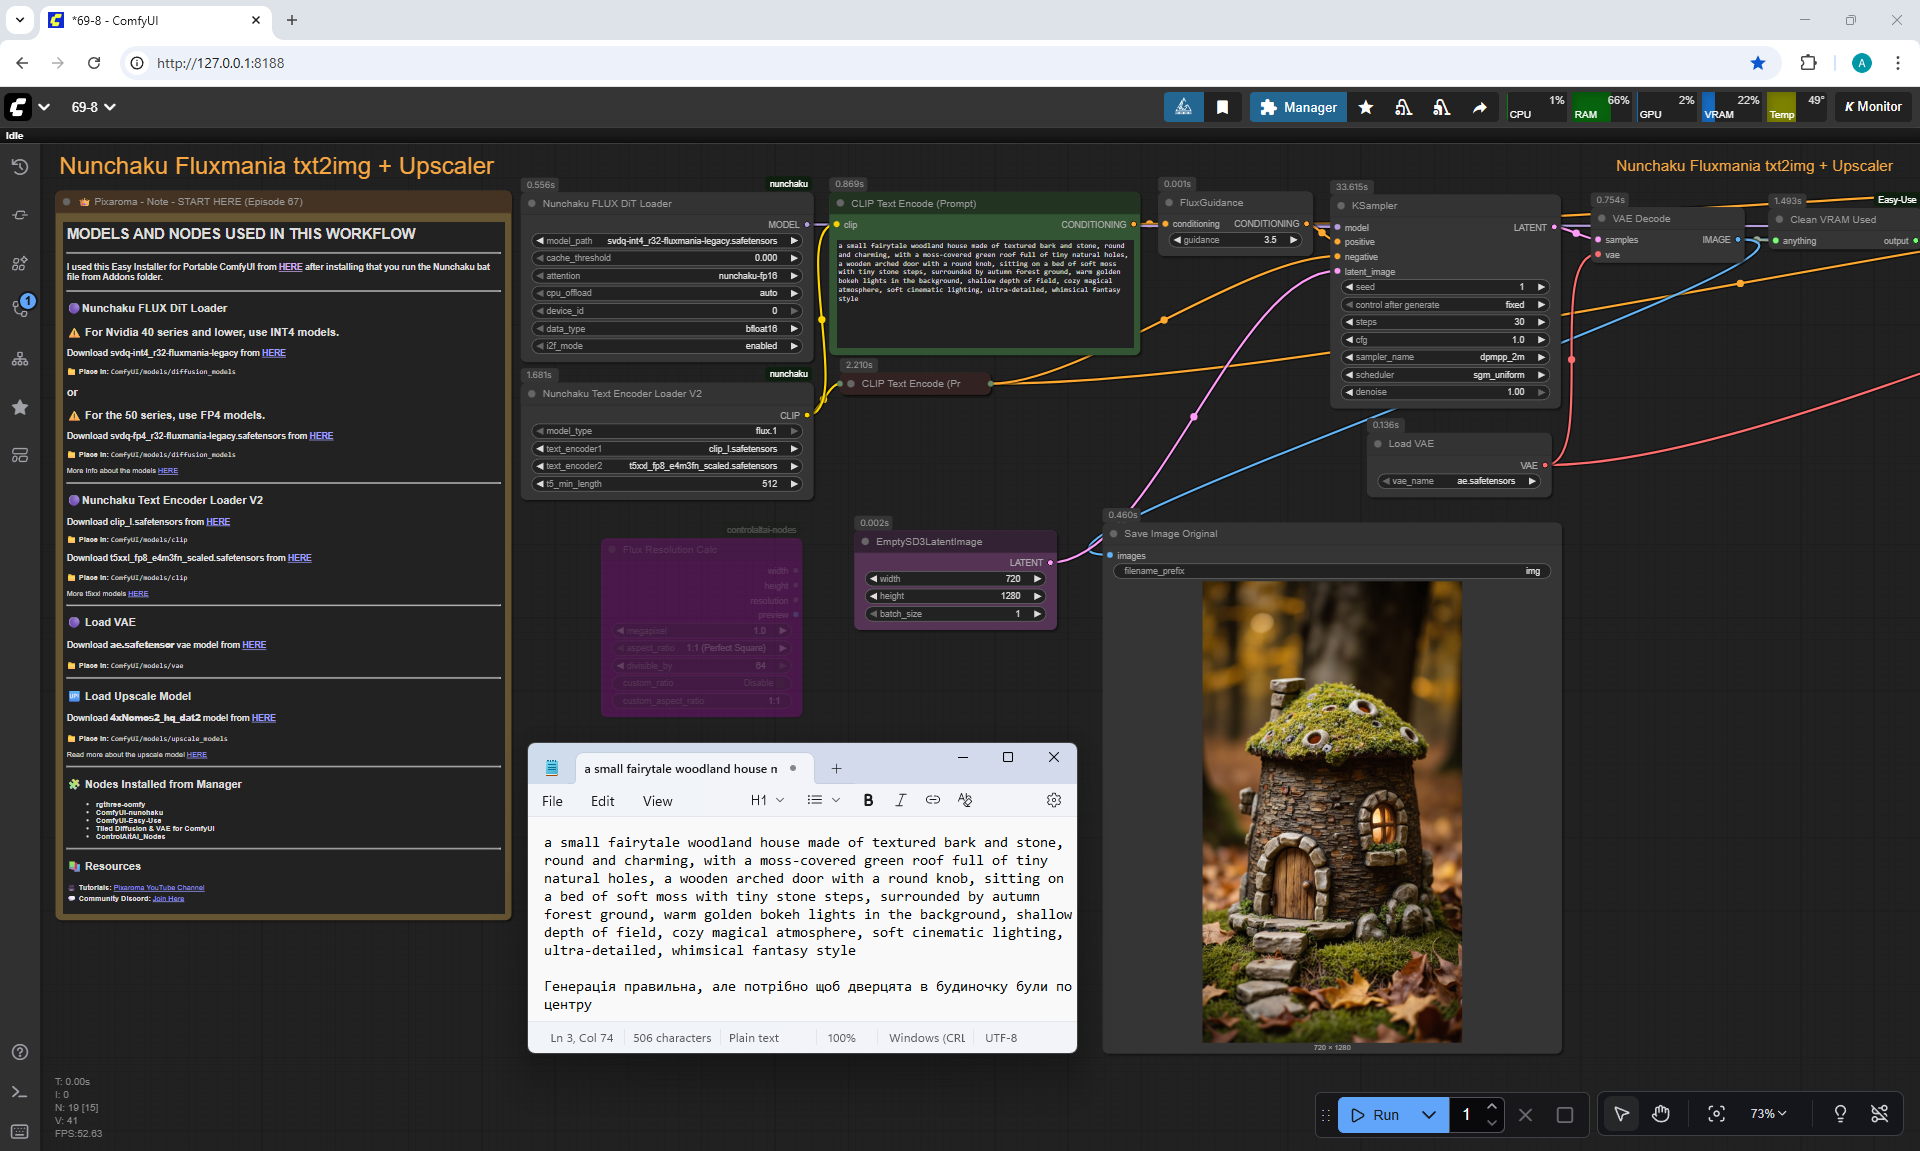Click the Run workflow button
1920x1151 pixels.
click(1378, 1115)
